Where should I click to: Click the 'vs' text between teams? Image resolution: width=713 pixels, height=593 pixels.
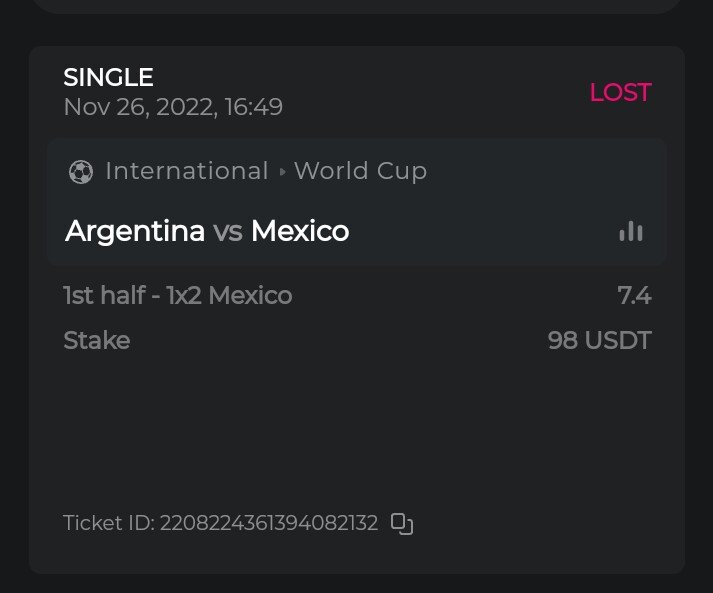coord(228,231)
